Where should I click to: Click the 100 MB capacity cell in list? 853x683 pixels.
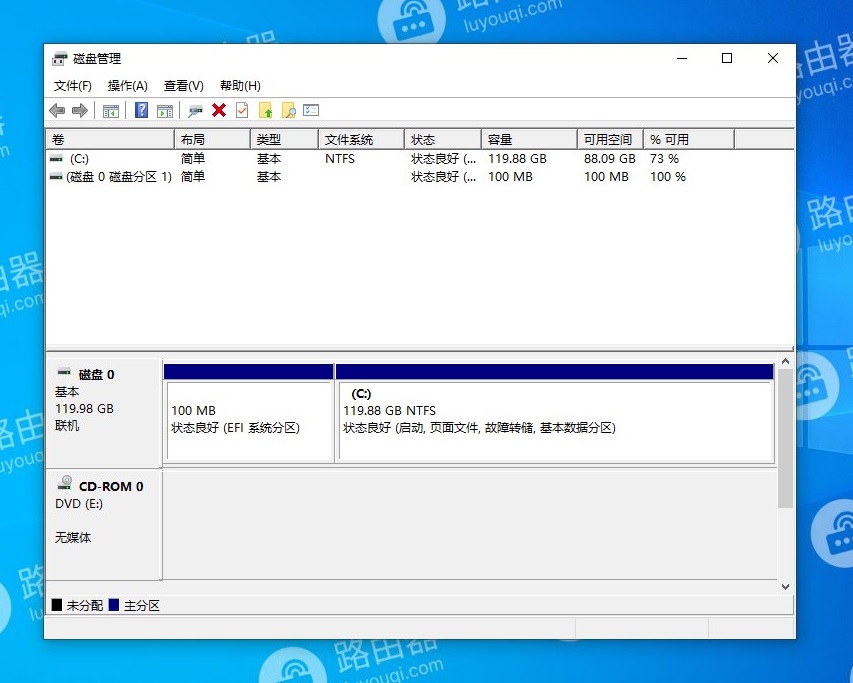(510, 177)
